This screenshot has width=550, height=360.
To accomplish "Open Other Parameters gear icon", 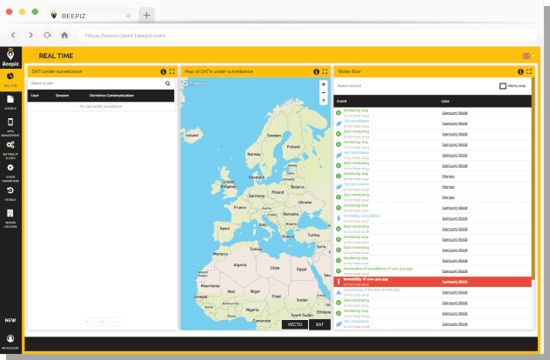I will coord(11,168).
